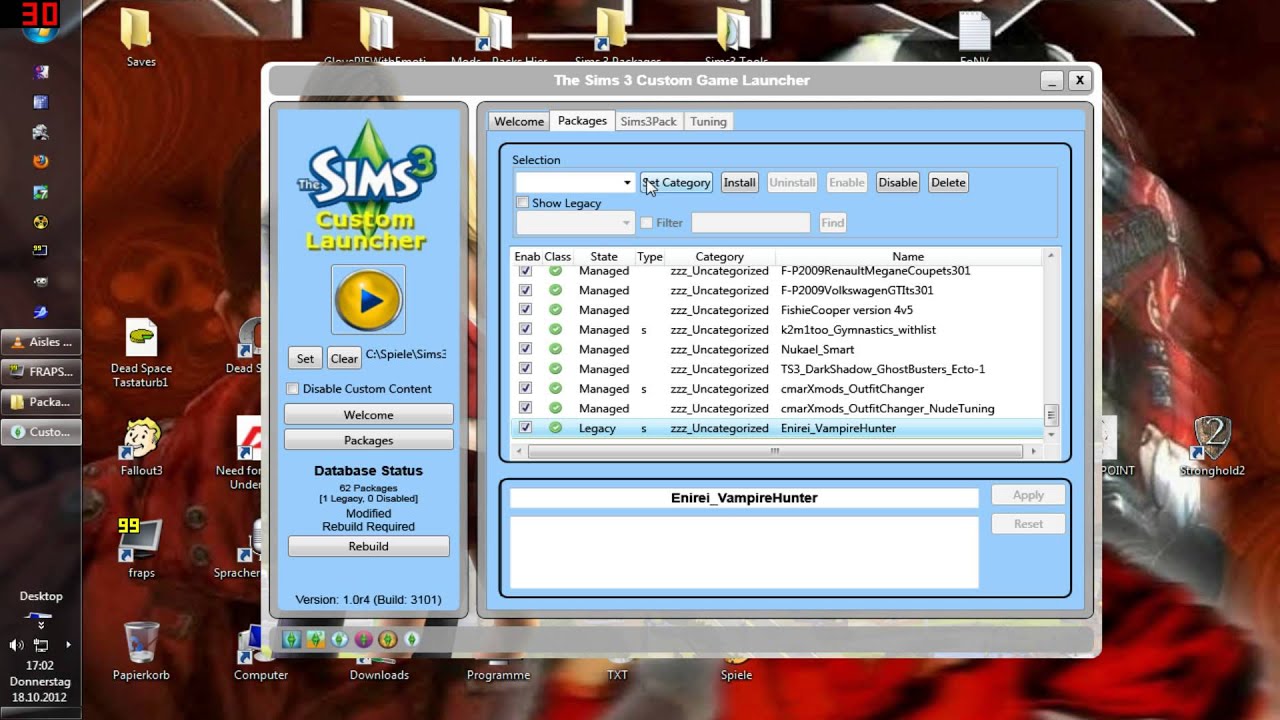The height and width of the screenshot is (720, 1280).
Task: Click the Set path button
Action: click(x=305, y=358)
